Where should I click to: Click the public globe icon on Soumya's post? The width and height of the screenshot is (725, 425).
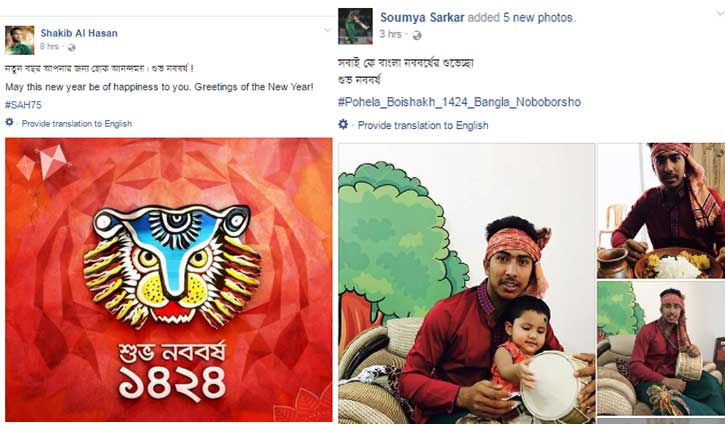[417, 35]
